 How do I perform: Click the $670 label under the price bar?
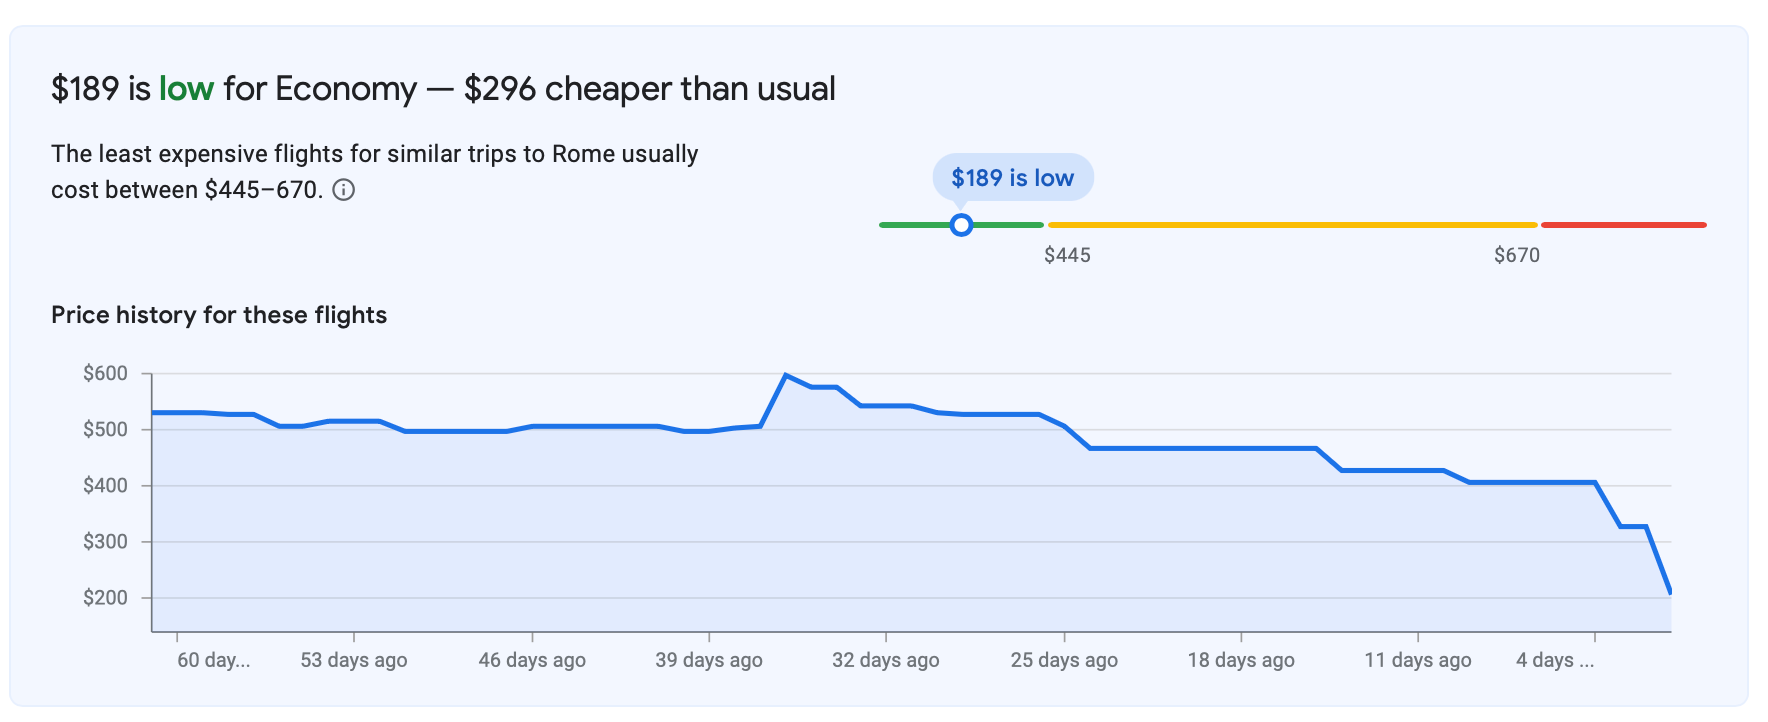tap(1516, 255)
